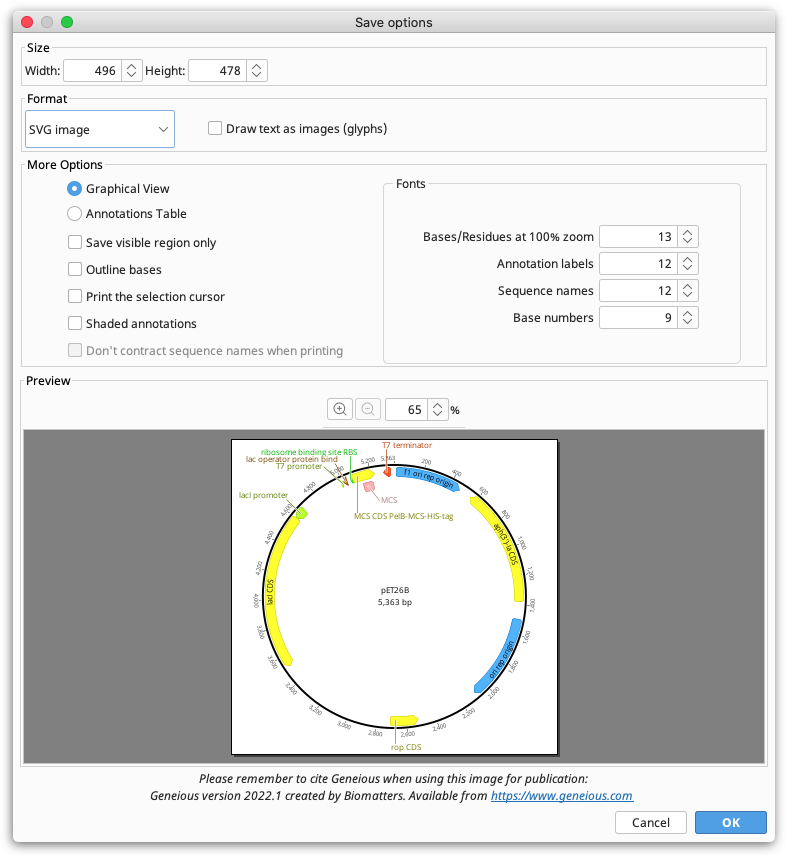Click the Bases/Residues font size field

tap(638, 237)
